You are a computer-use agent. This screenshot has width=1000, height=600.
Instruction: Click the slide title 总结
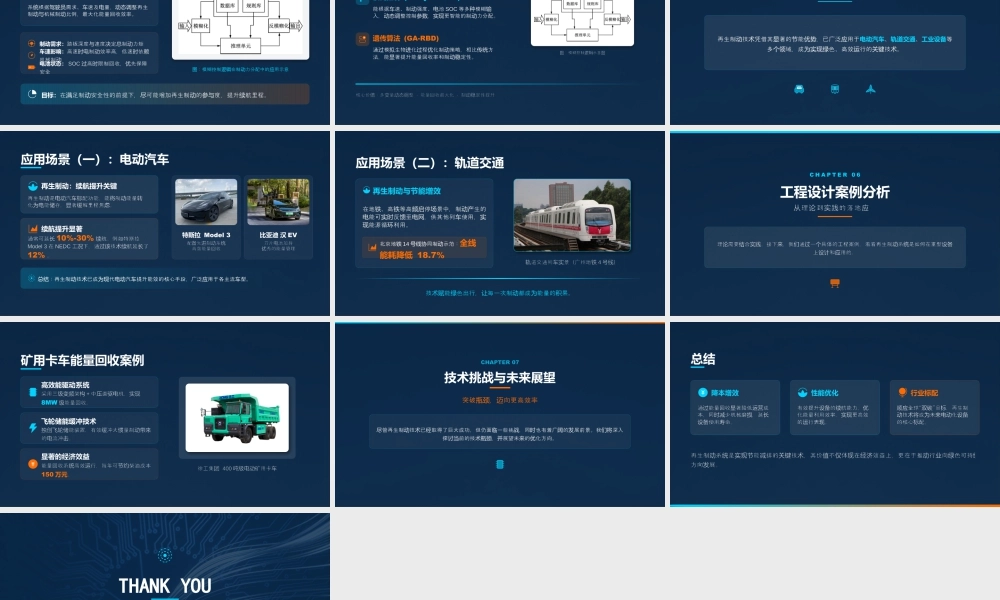point(703,359)
